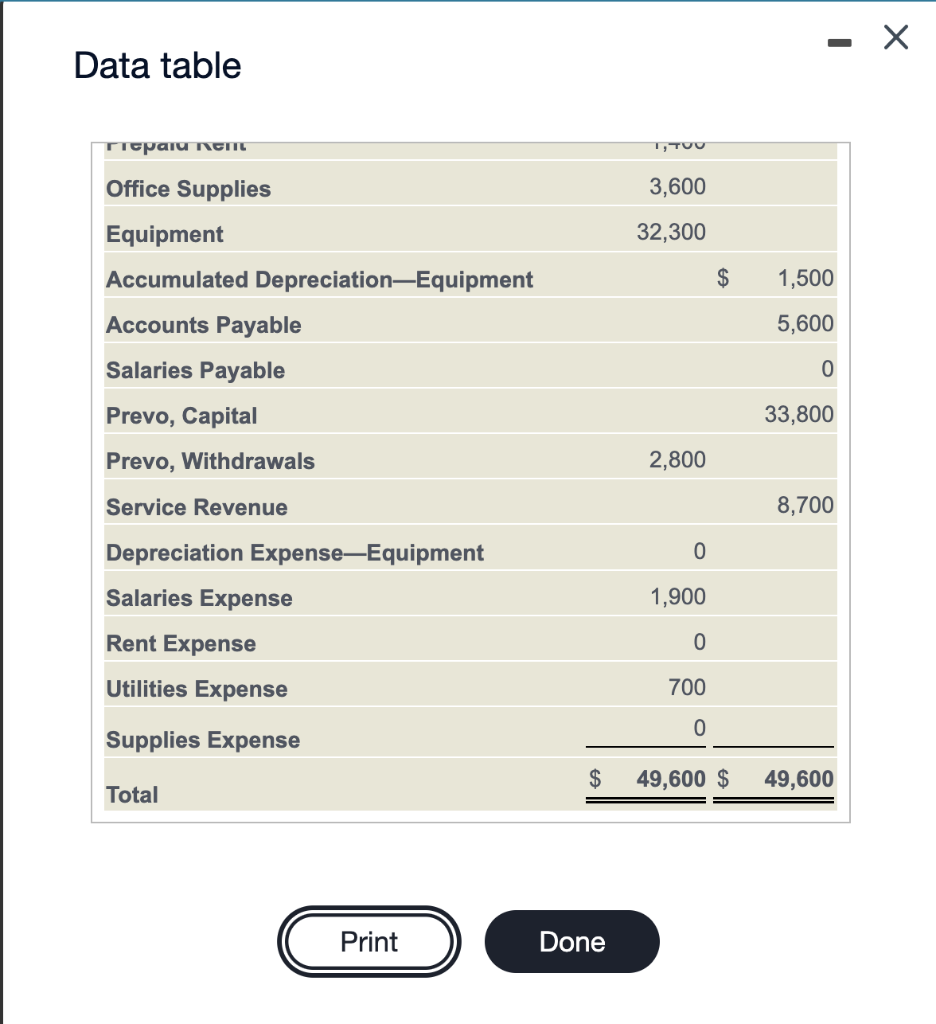Viewport: 936px width, 1024px height.
Task: Click the Depreciation Expense—Equipment label
Action: click(x=294, y=552)
